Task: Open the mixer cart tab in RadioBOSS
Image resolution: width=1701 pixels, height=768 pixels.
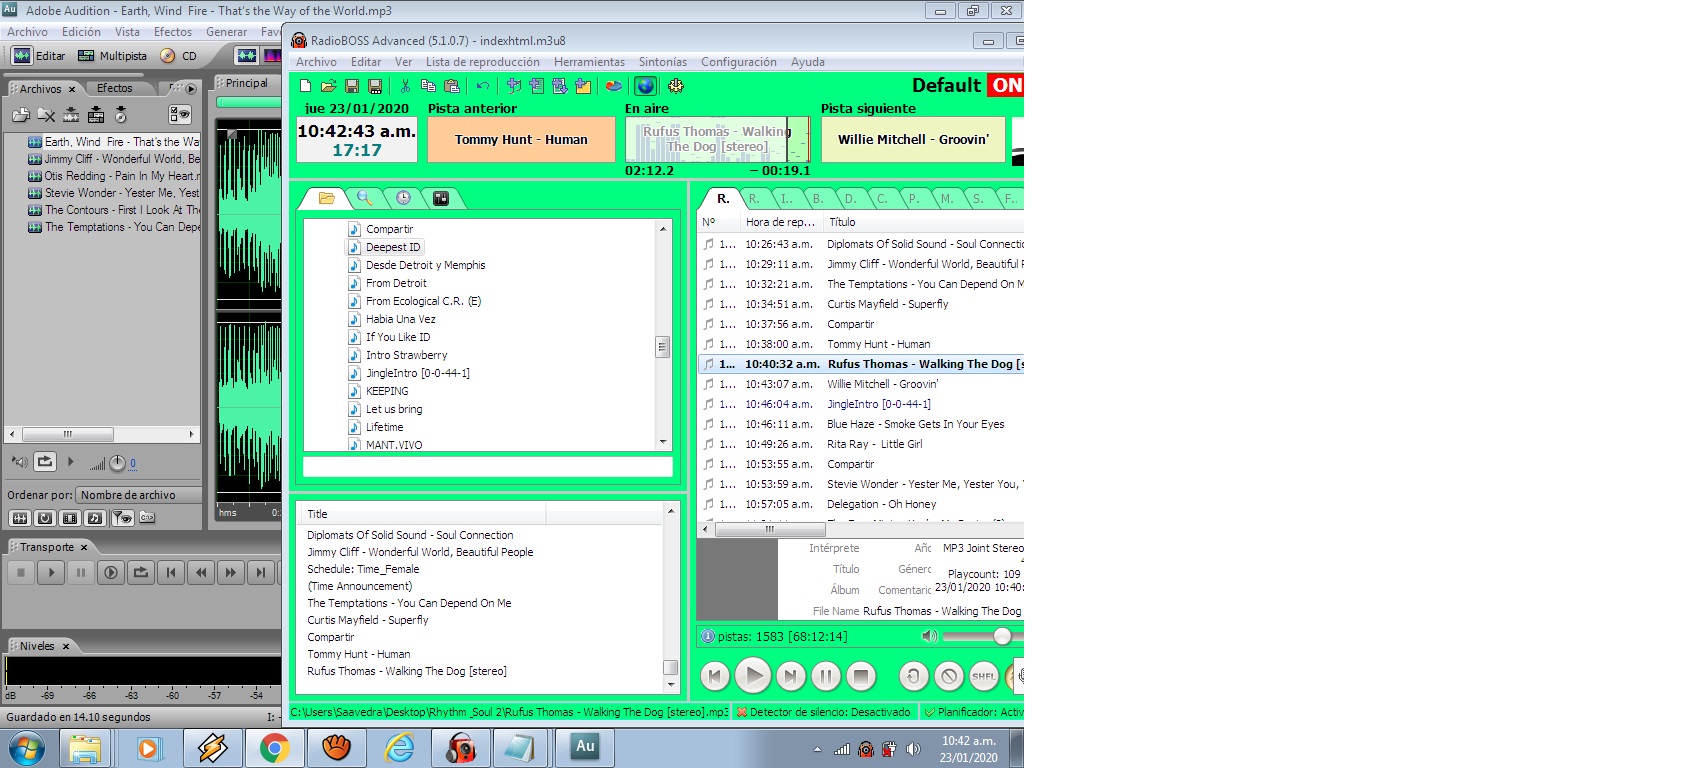Action: click(x=441, y=198)
